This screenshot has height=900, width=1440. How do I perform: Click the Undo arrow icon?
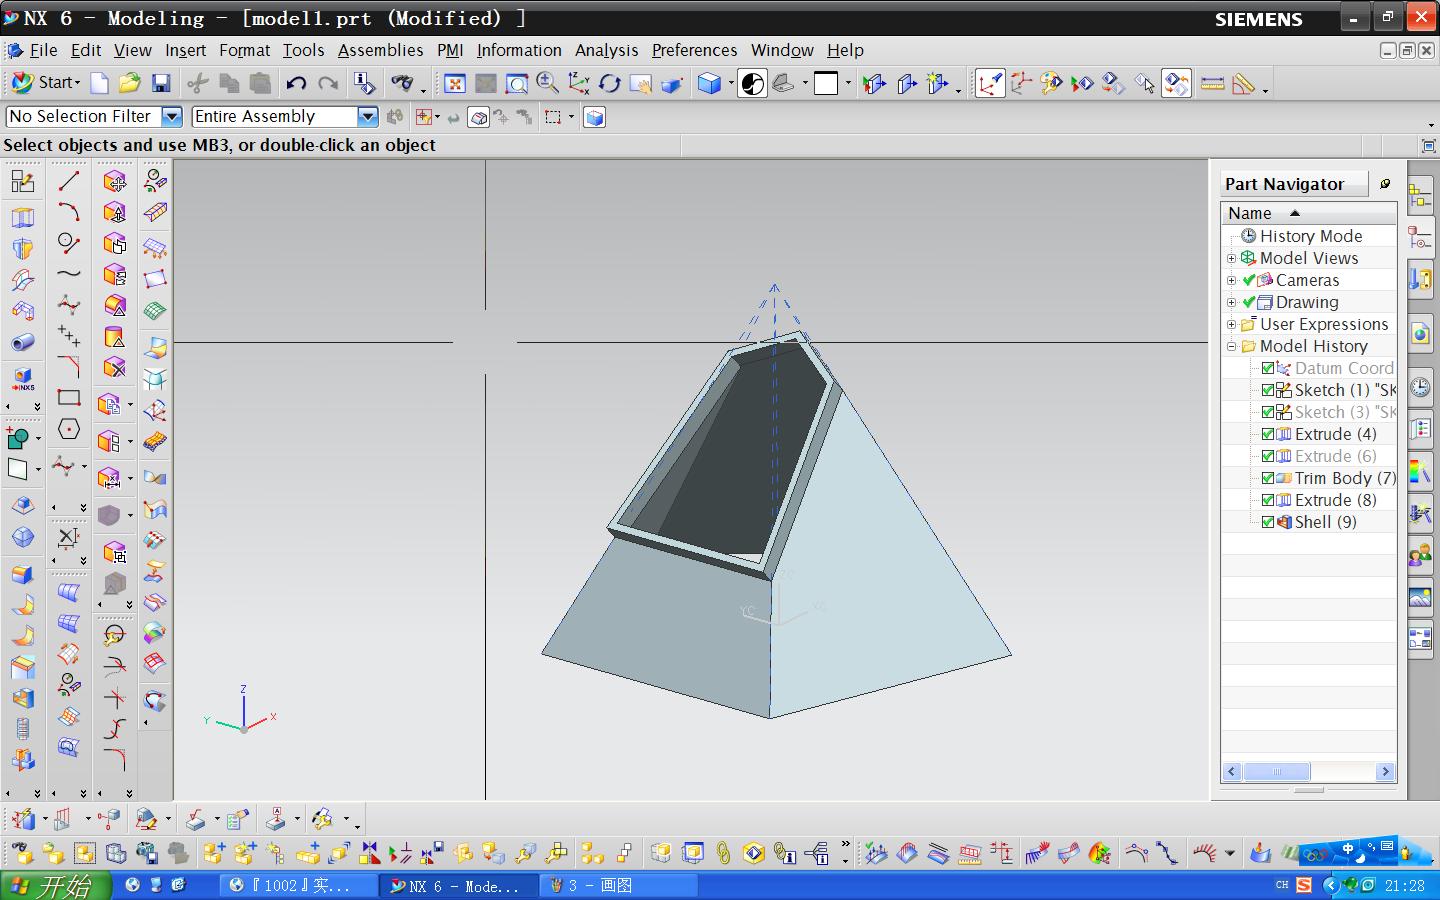[296, 84]
